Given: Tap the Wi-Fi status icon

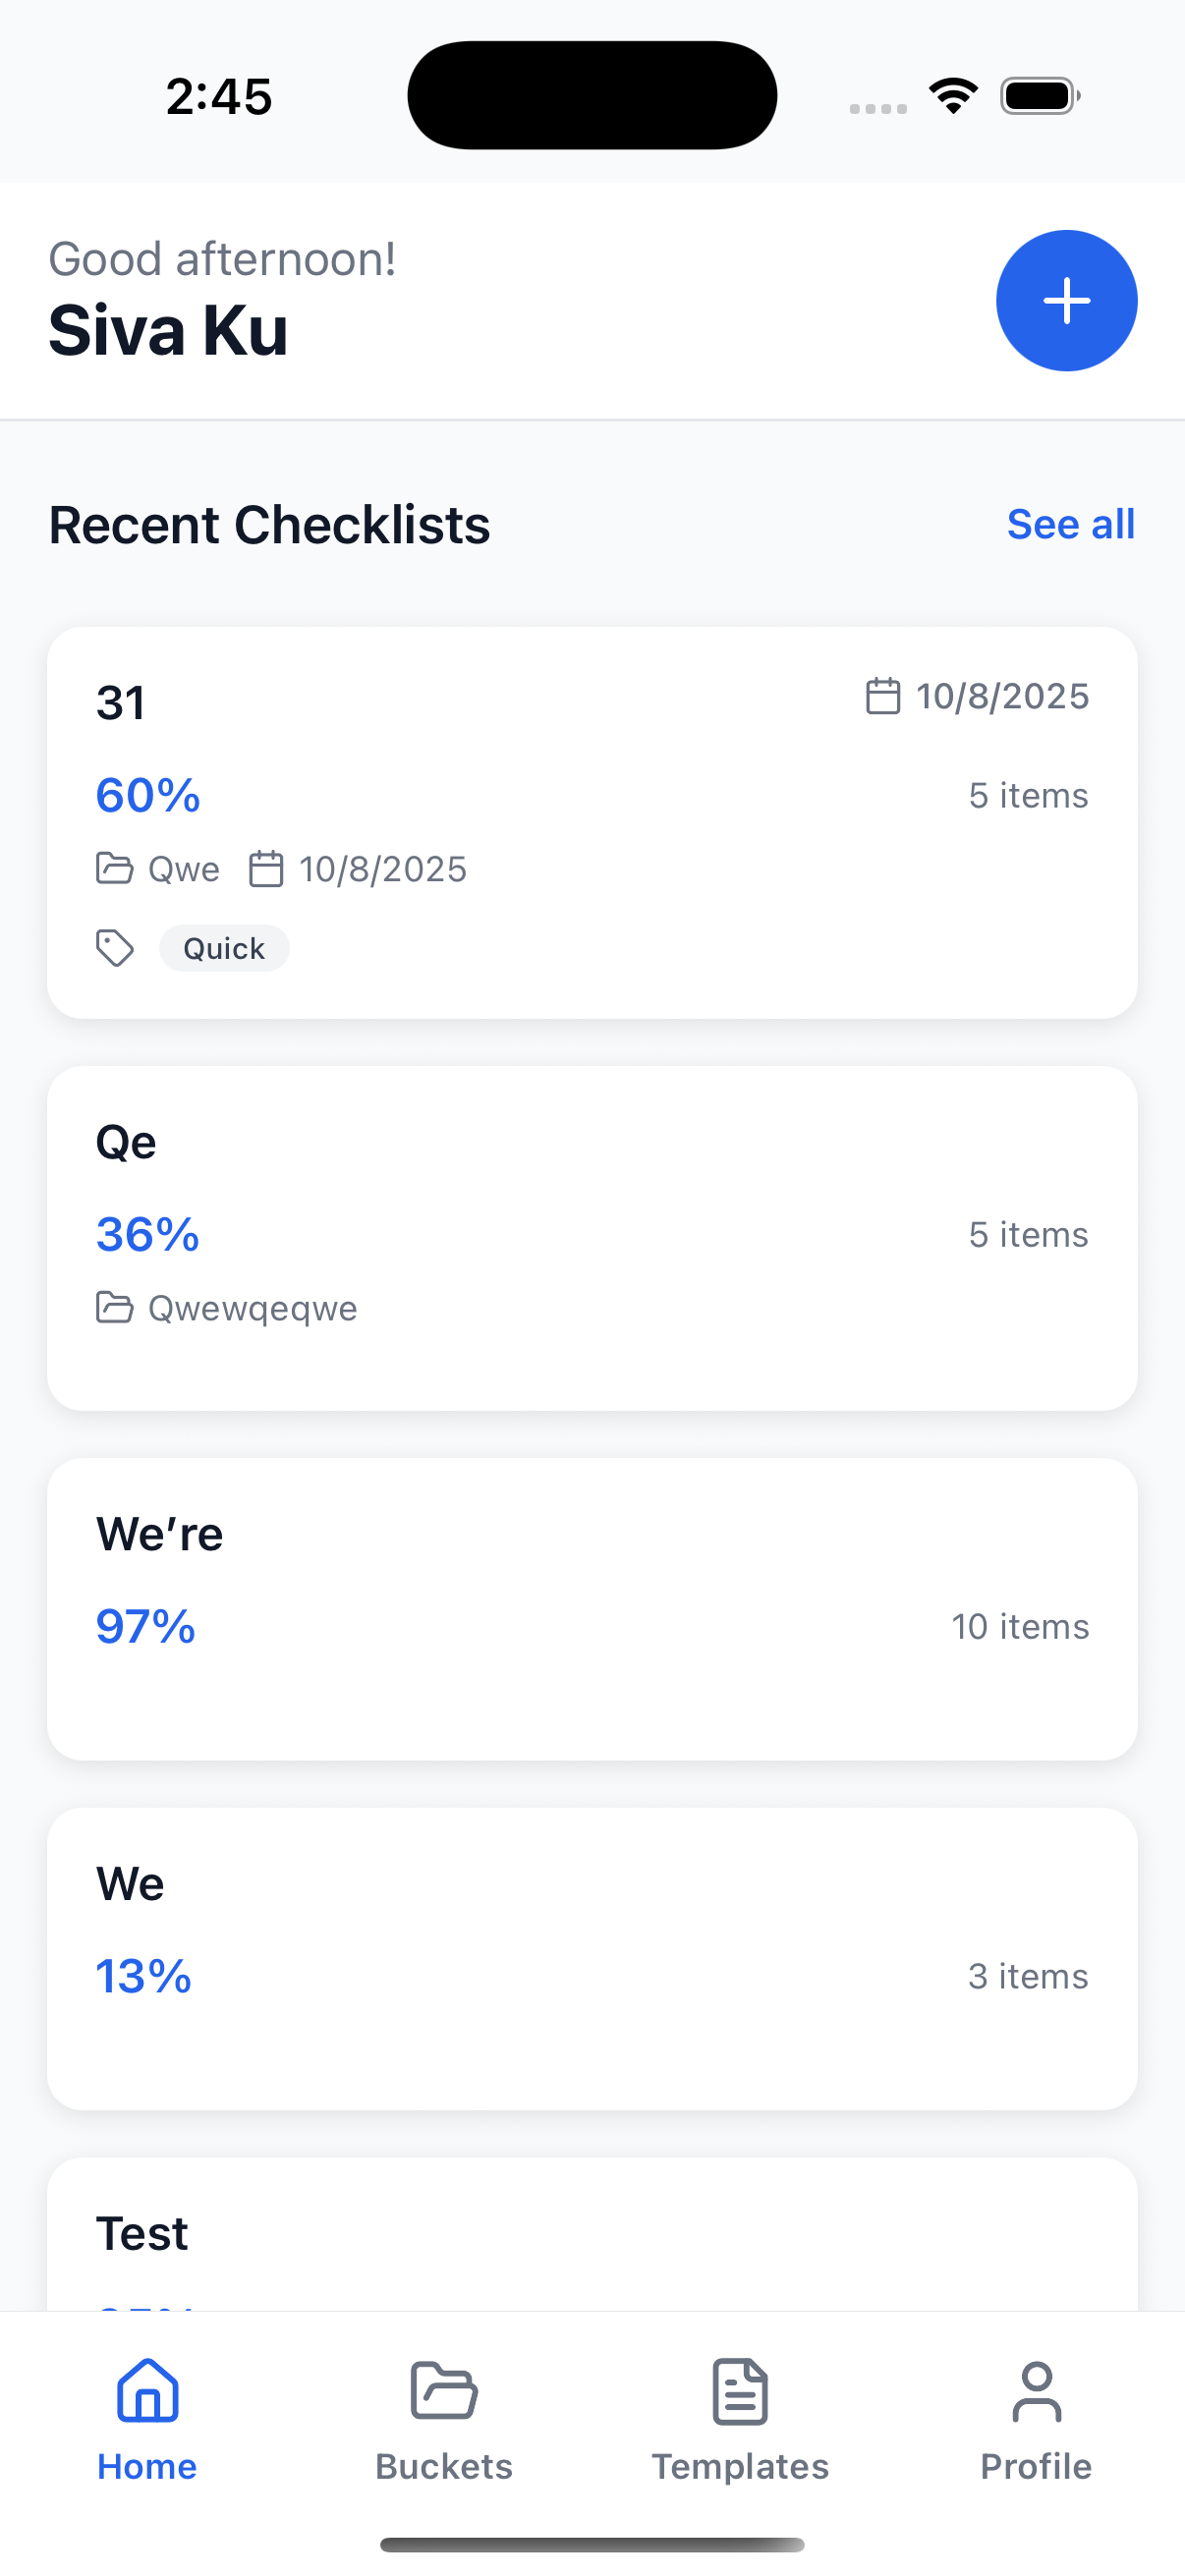Looking at the screenshot, I should click(x=953, y=96).
